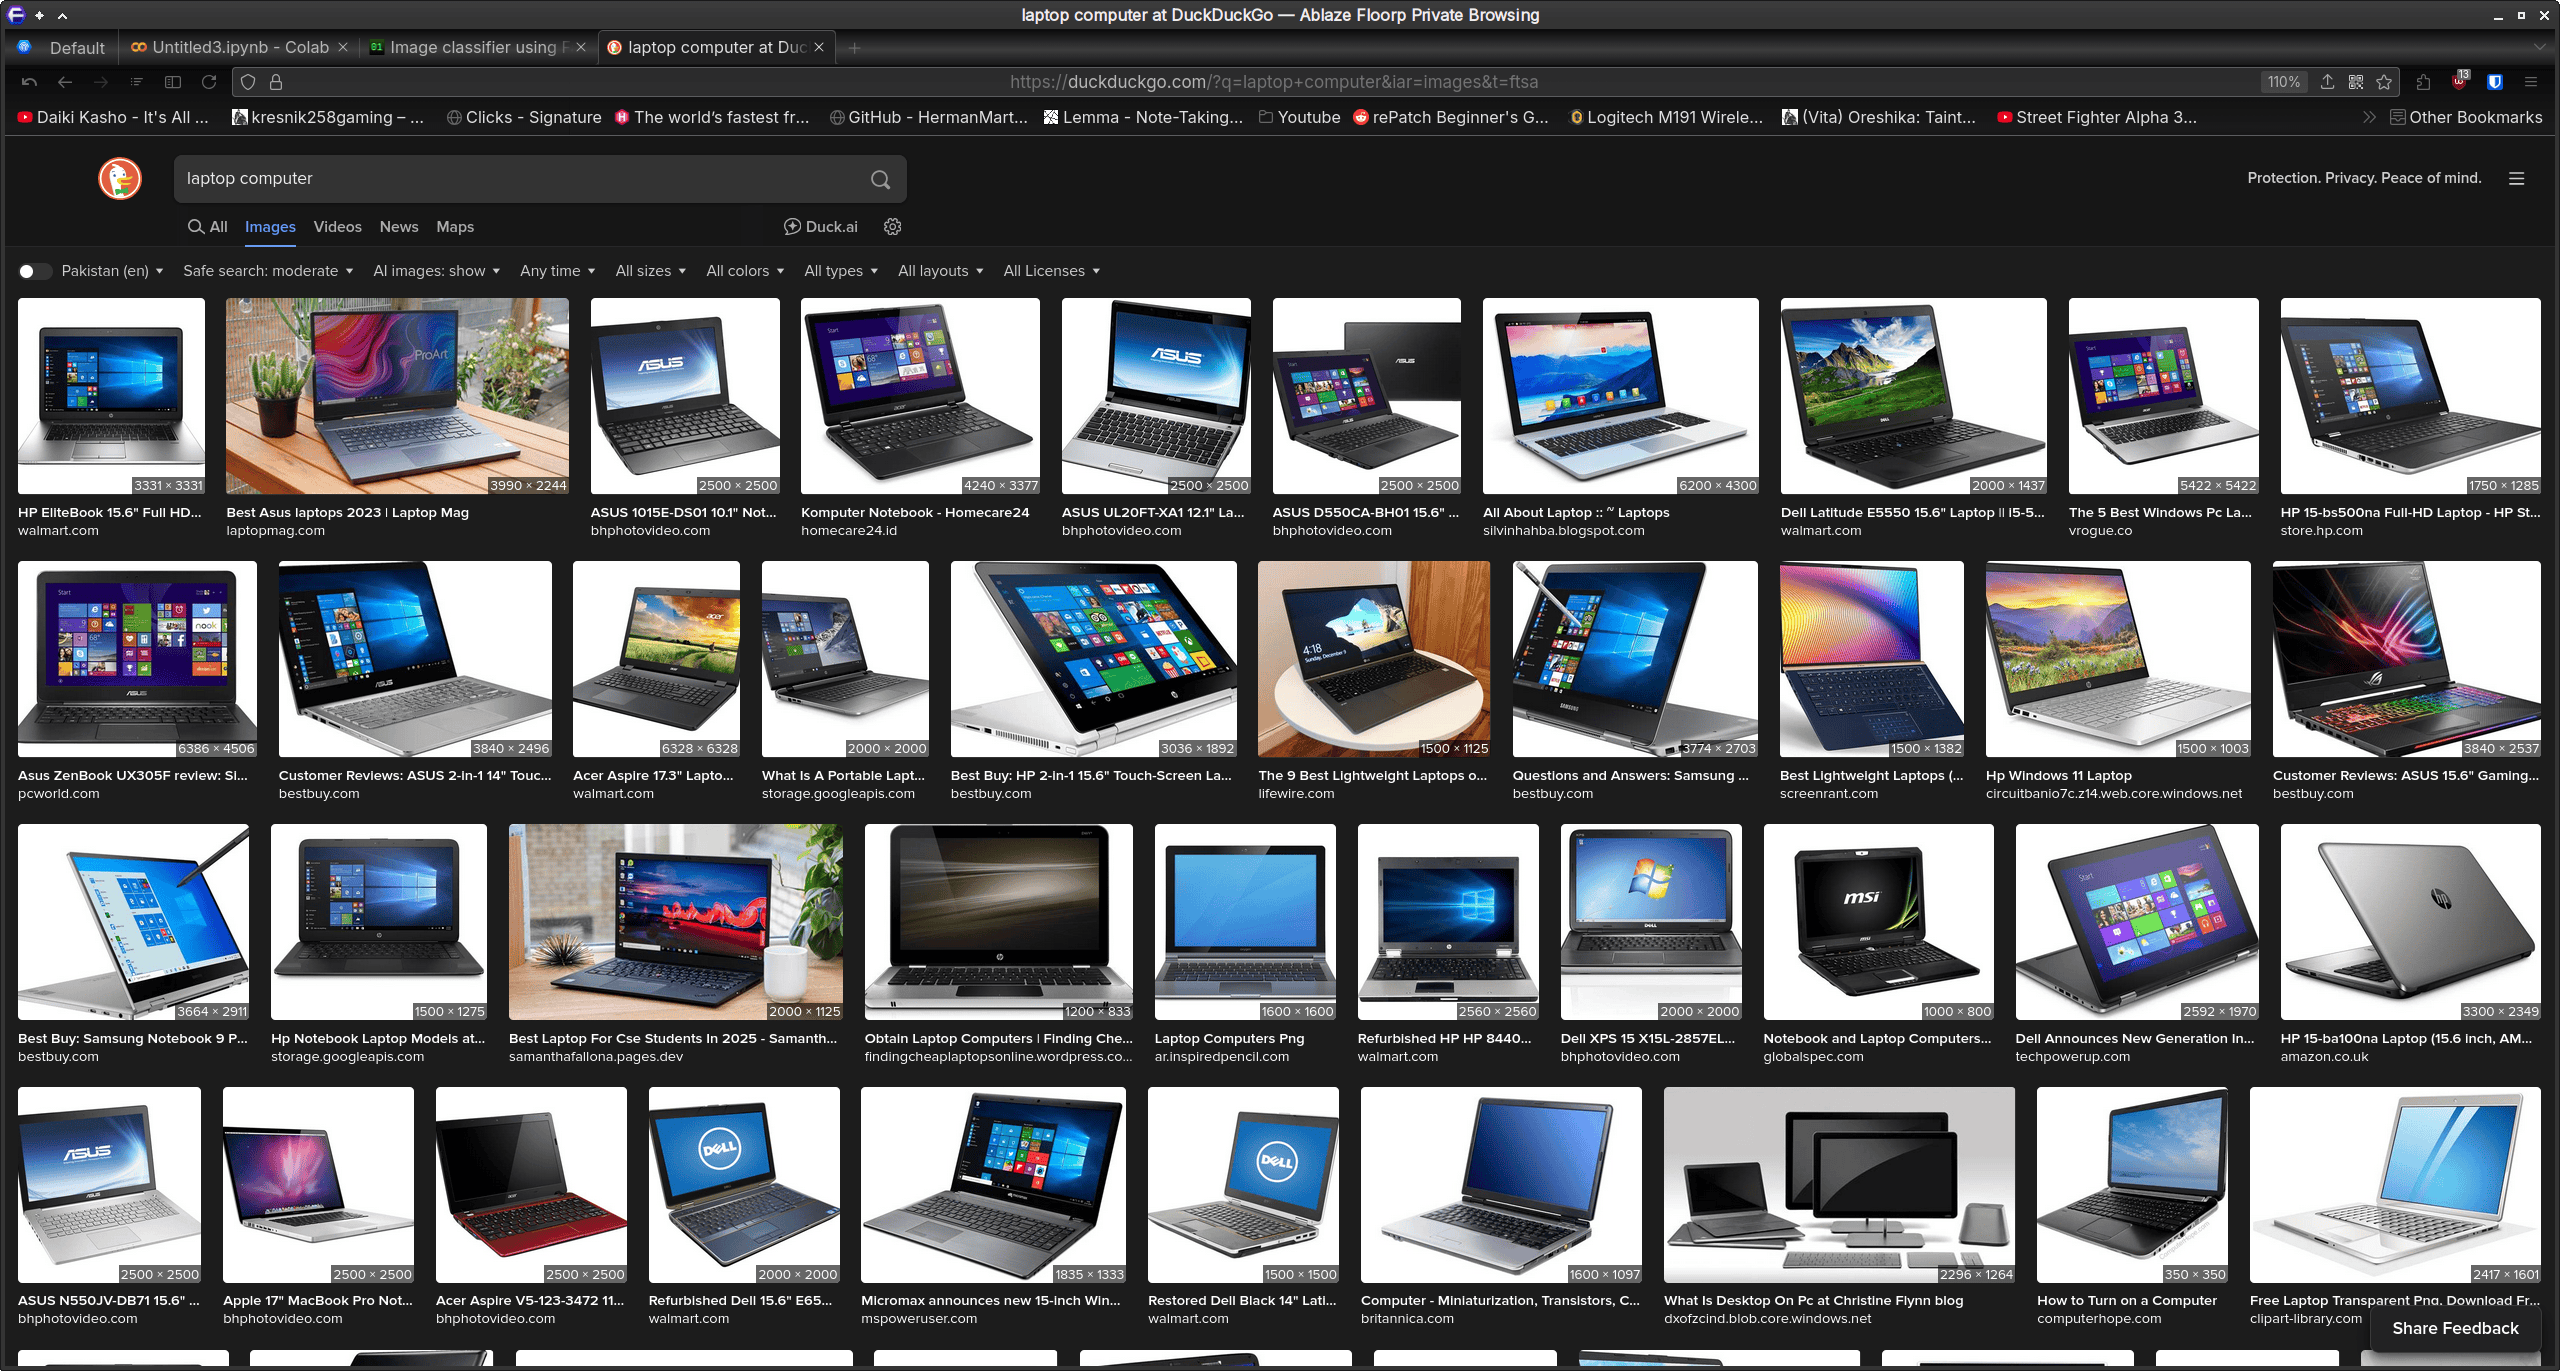Switch to the Videos tab
This screenshot has width=2560, height=1371.
pos(337,227)
